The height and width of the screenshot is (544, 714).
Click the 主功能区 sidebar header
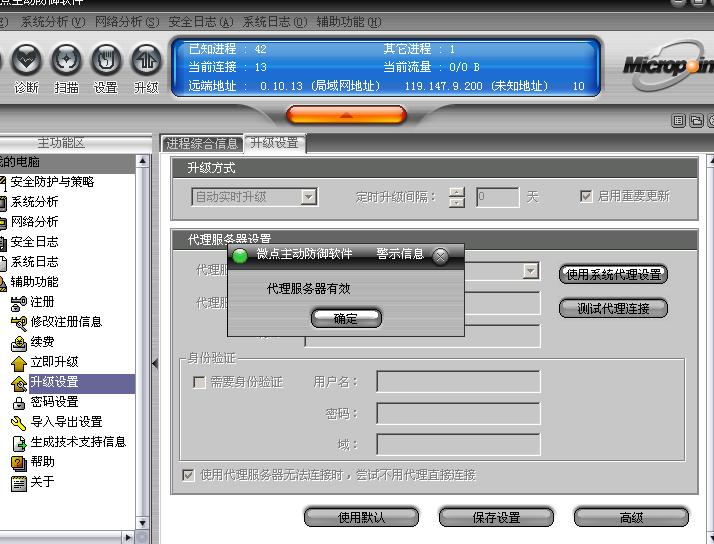click(61, 143)
